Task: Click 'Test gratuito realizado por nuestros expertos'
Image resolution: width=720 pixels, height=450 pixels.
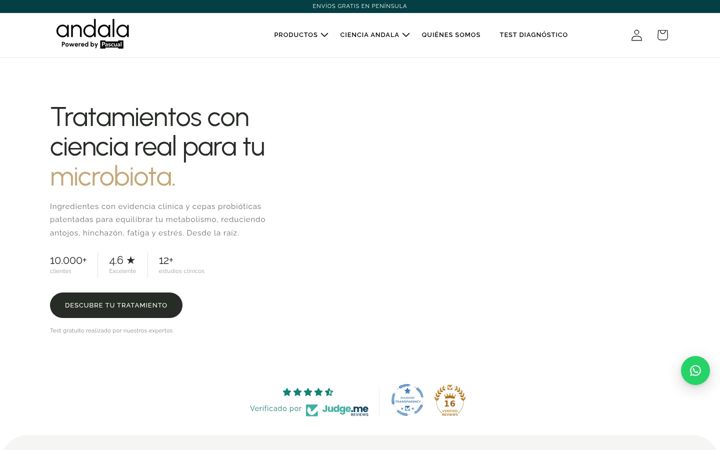Action: point(112,331)
